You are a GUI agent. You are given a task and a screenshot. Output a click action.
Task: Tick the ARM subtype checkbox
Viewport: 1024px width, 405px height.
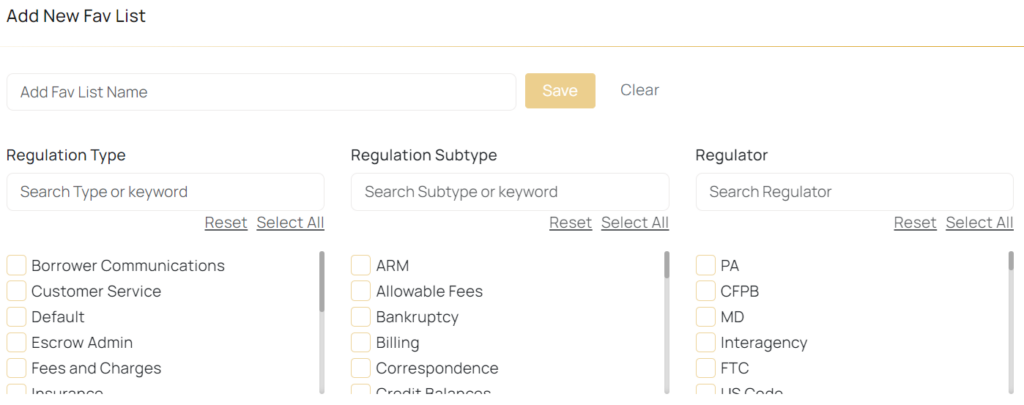pos(361,266)
